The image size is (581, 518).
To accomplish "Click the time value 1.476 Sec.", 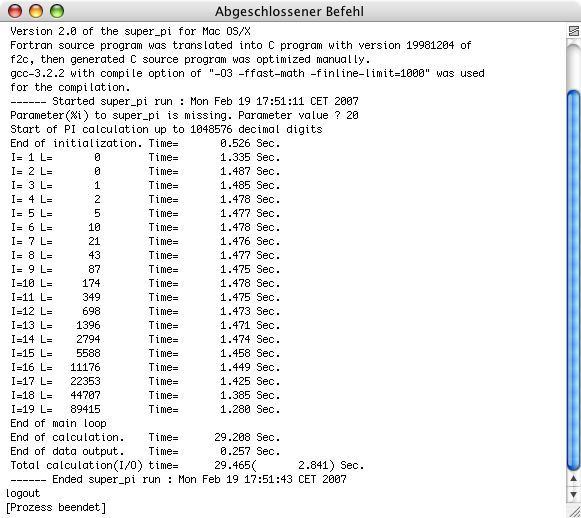I will pos(250,241).
